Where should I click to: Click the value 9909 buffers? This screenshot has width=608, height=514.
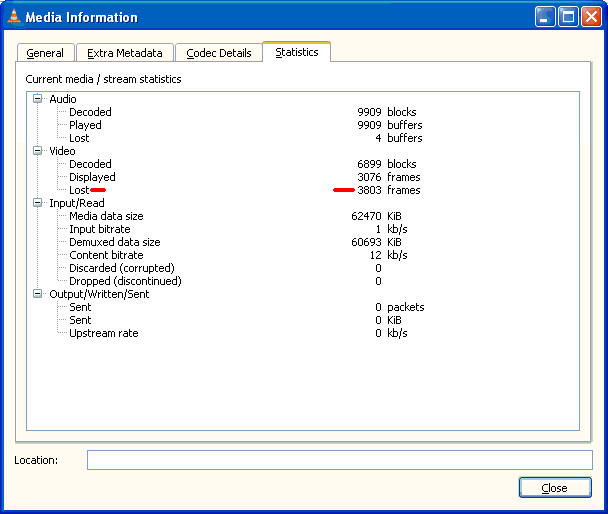[x=389, y=125]
